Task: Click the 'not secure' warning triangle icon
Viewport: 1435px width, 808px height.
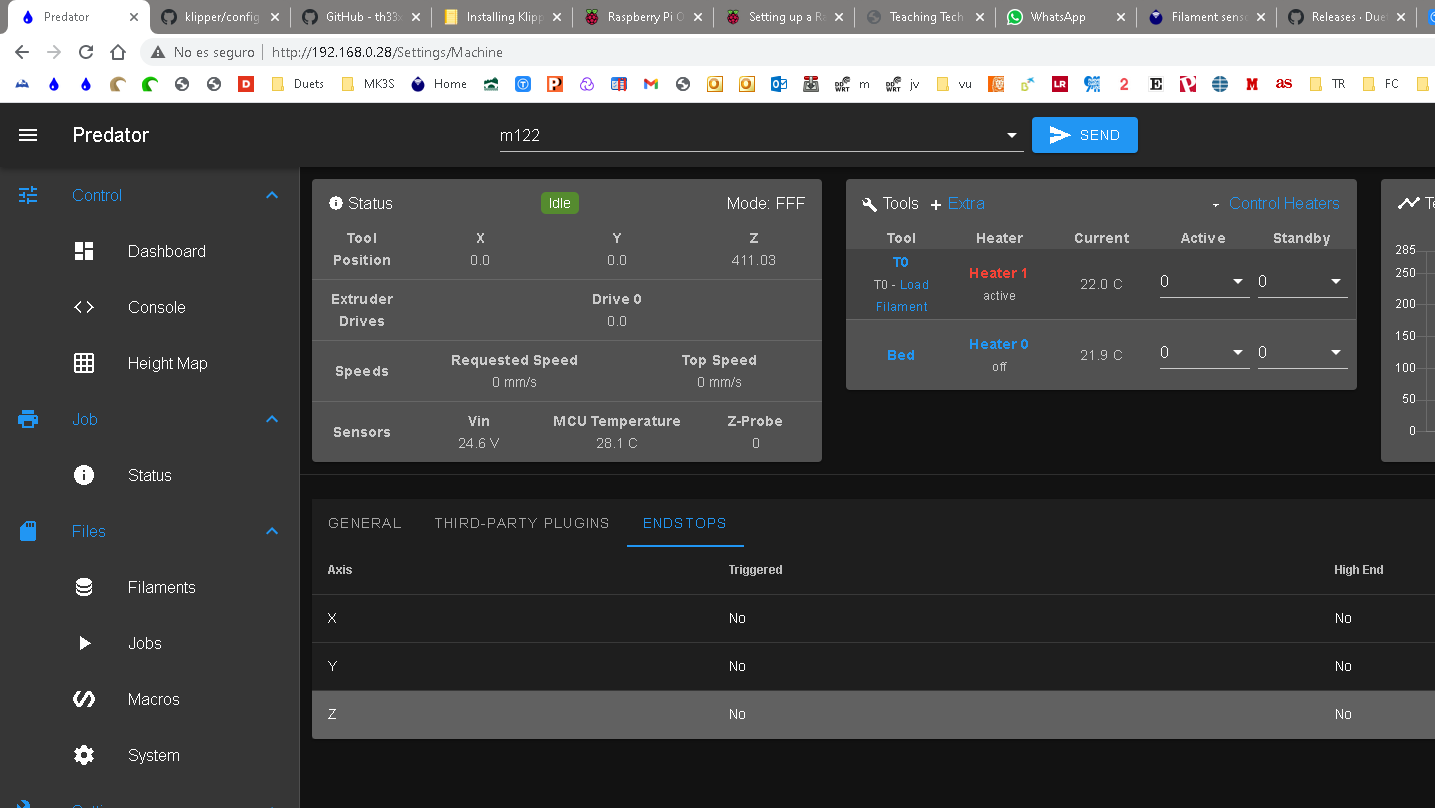Action: (157, 52)
